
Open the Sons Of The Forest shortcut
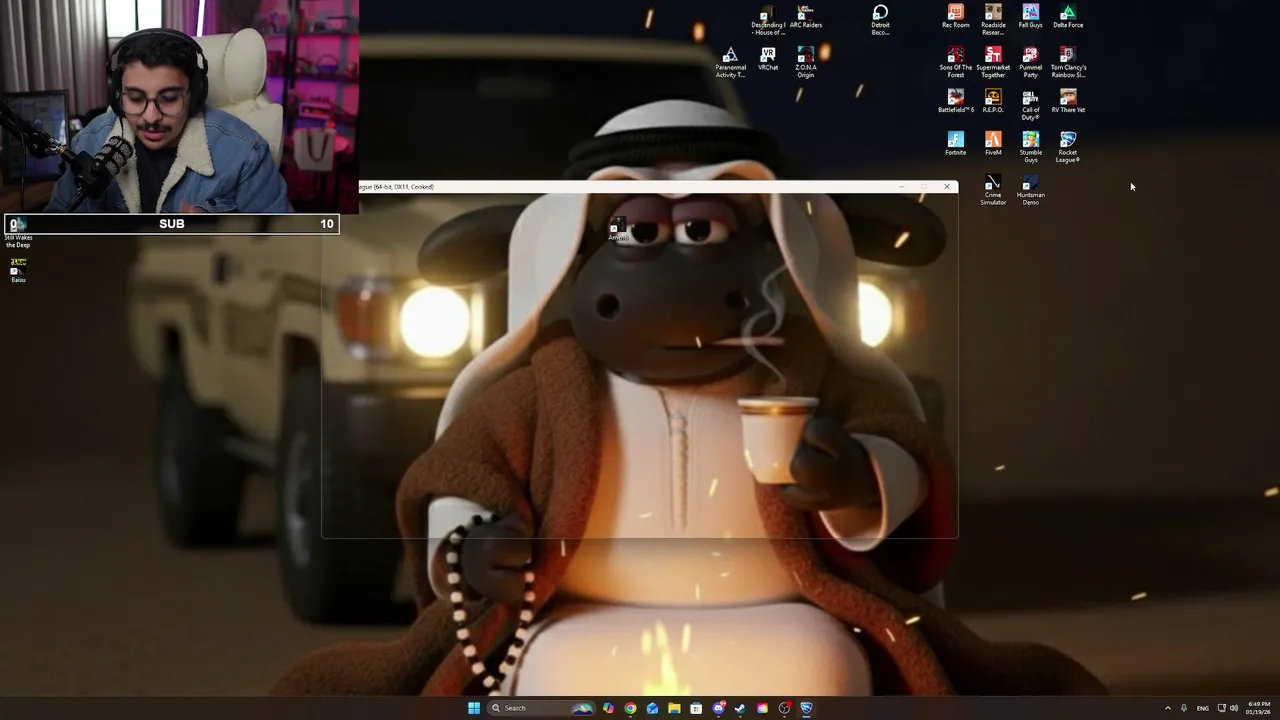click(956, 62)
